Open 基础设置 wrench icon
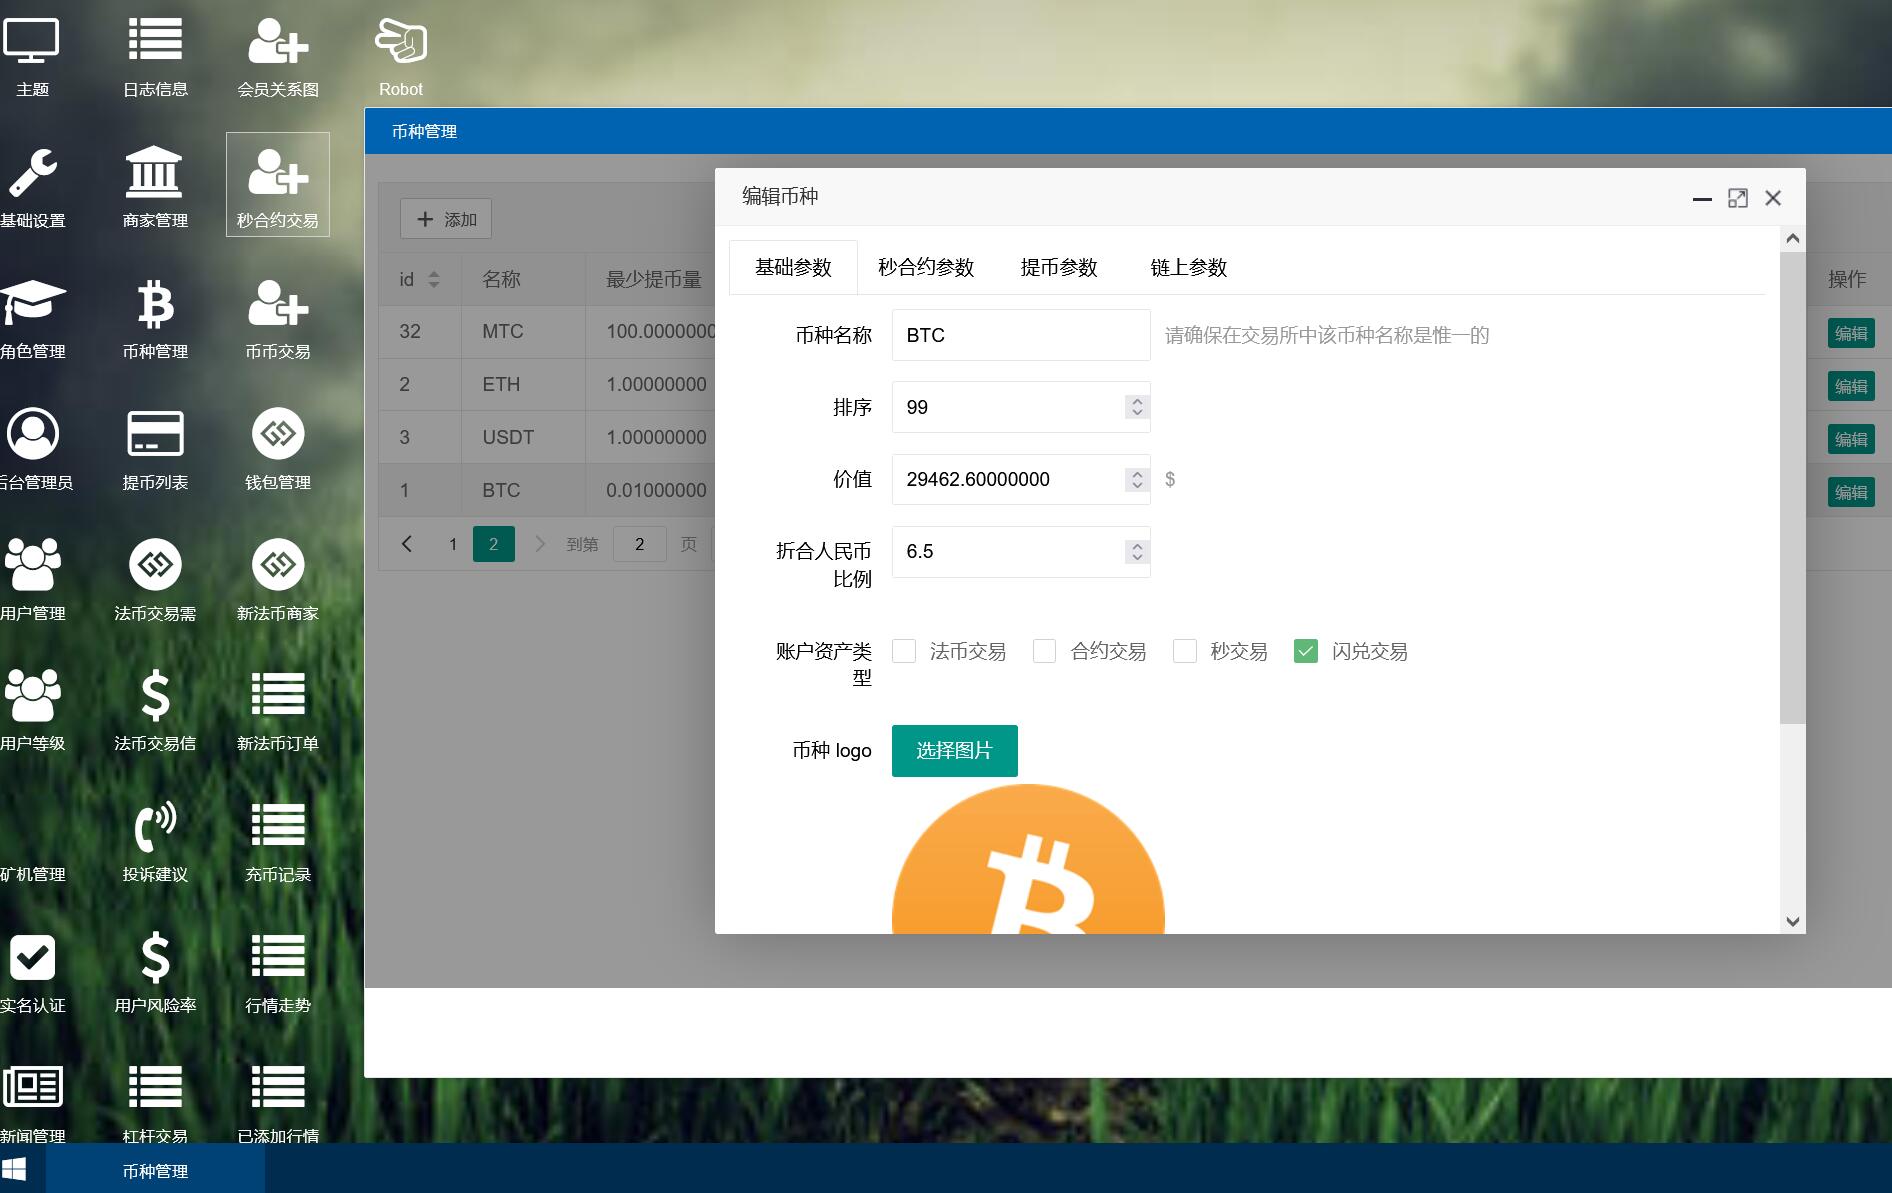 tap(32, 188)
